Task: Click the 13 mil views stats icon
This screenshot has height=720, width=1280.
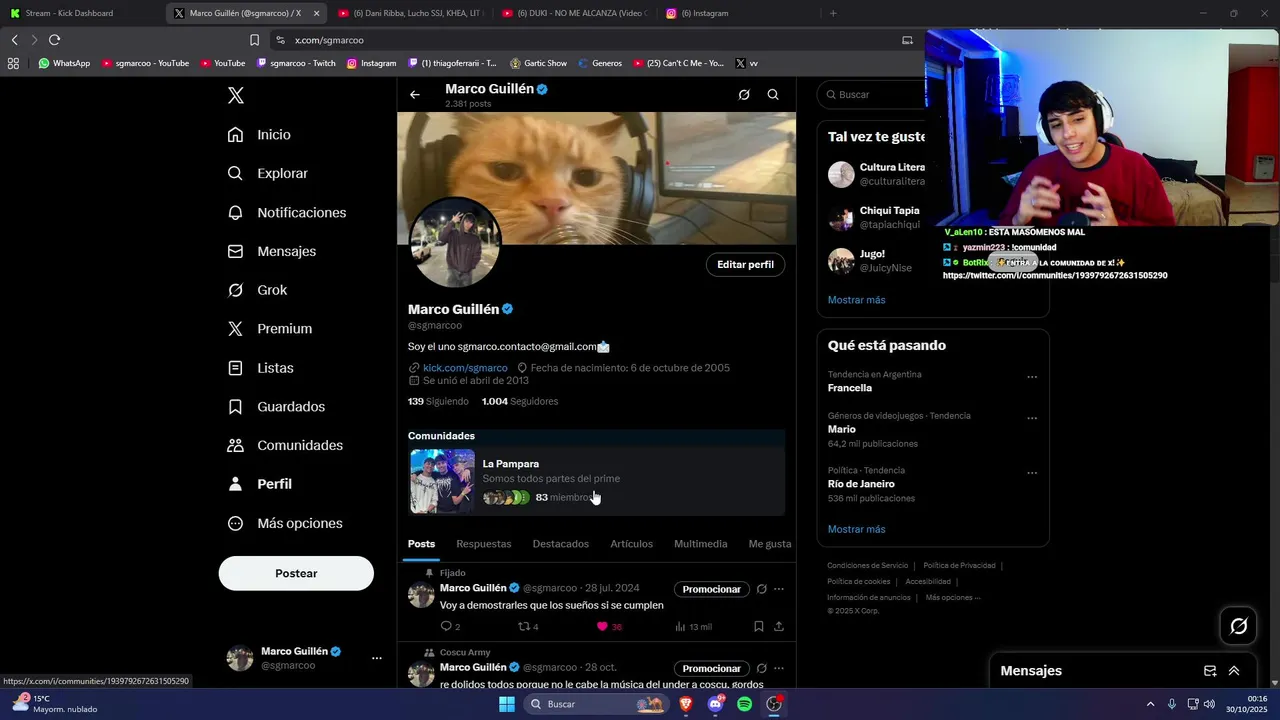Action: pos(680,627)
